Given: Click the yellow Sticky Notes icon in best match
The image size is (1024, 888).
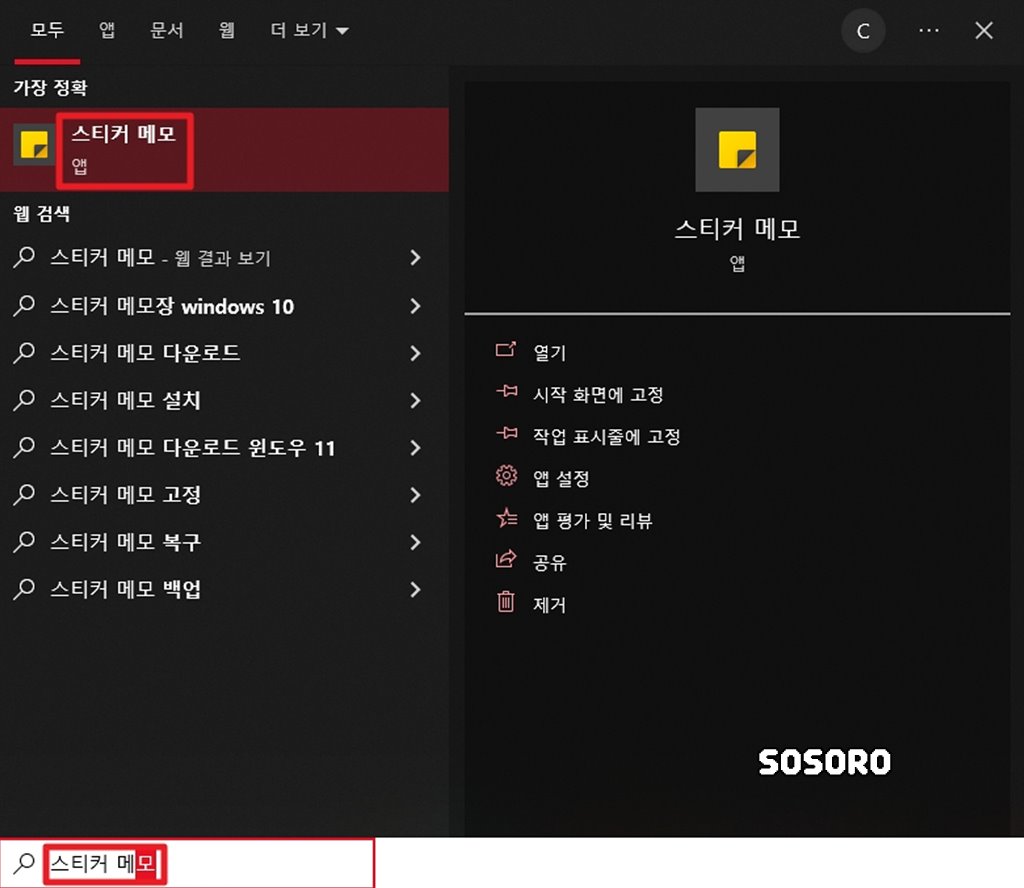Looking at the screenshot, I should click(x=34, y=145).
